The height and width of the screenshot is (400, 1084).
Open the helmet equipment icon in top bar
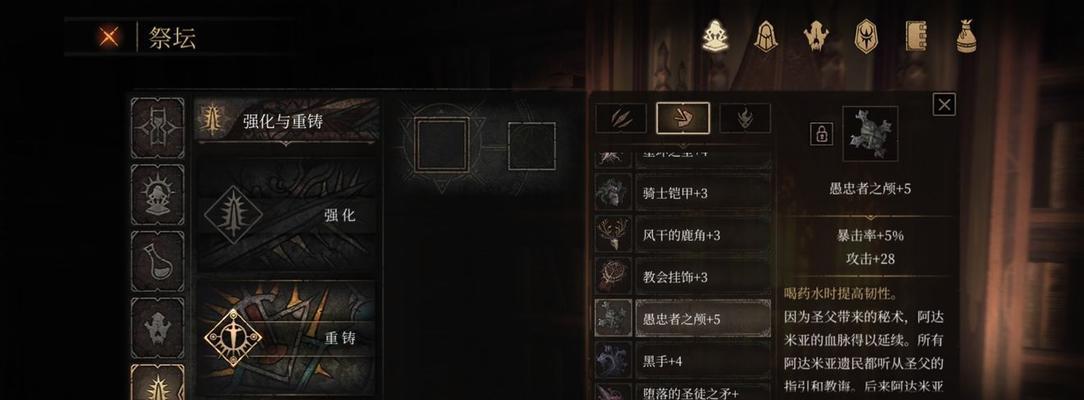765,36
